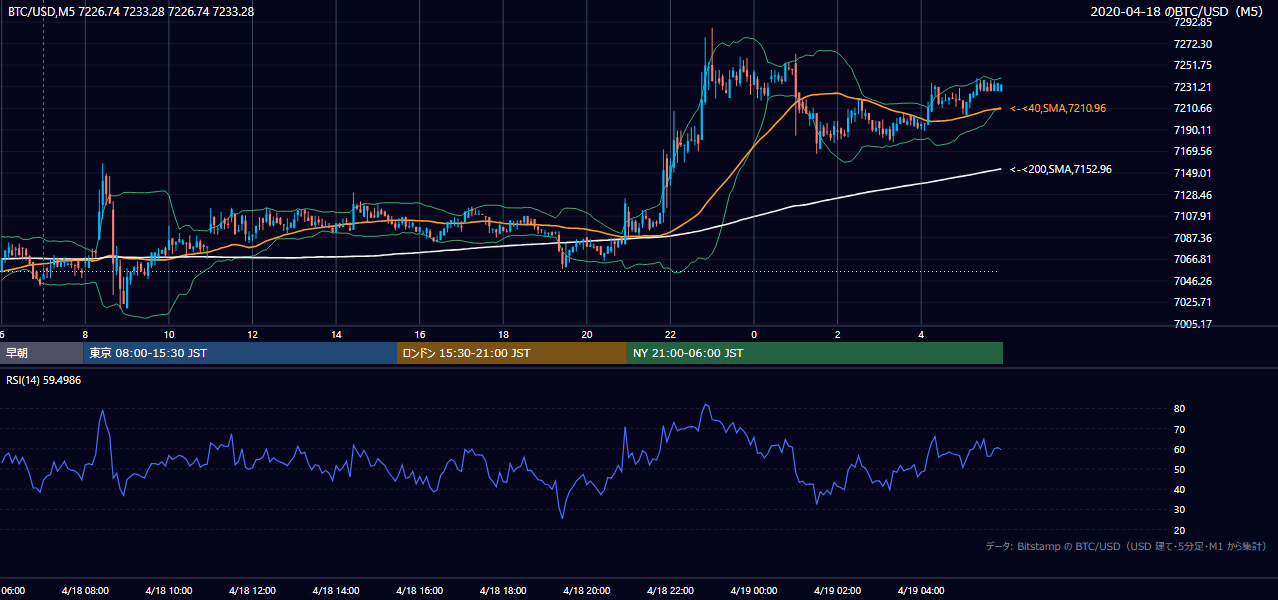Click the 4/18 08:00 date label
The image size is (1278, 600).
pos(85,591)
